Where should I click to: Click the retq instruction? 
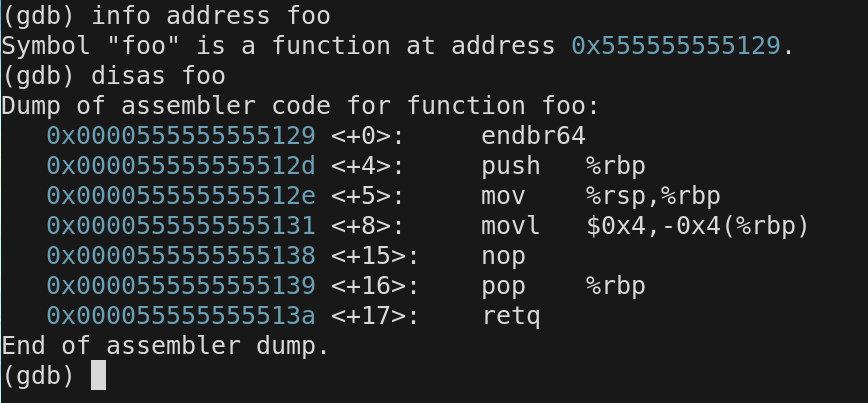point(511,316)
